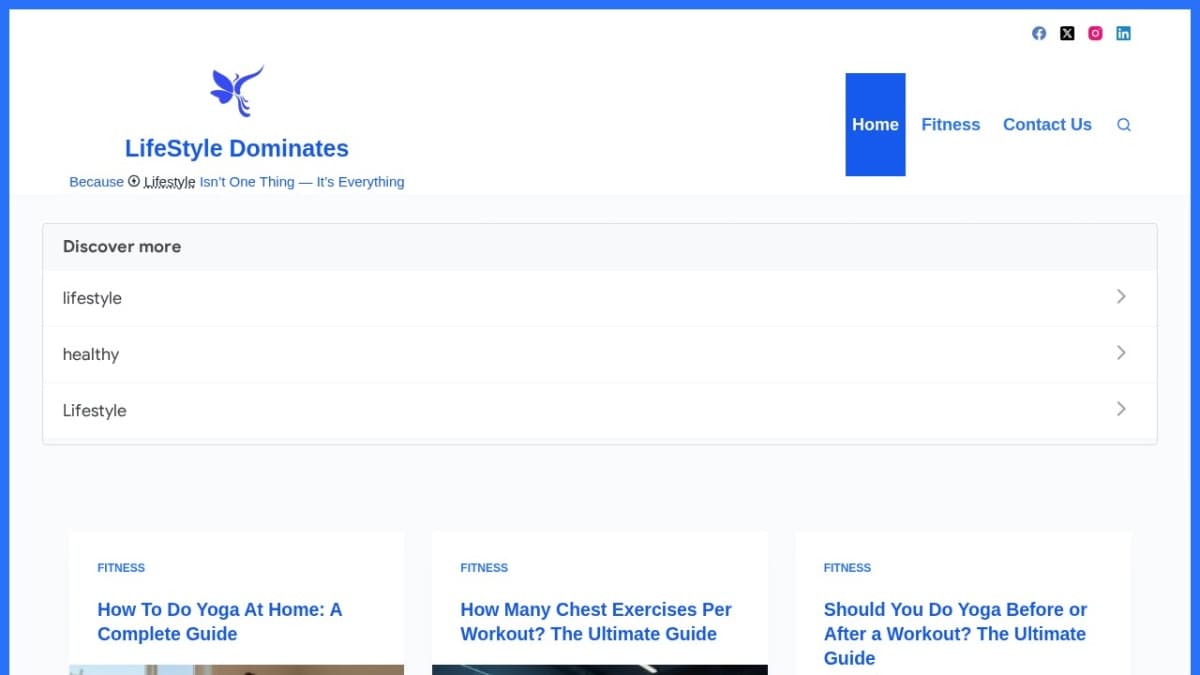Read 'How Many Chest Exercises Per Workout' post
This screenshot has height=675, width=1200.
click(596, 621)
